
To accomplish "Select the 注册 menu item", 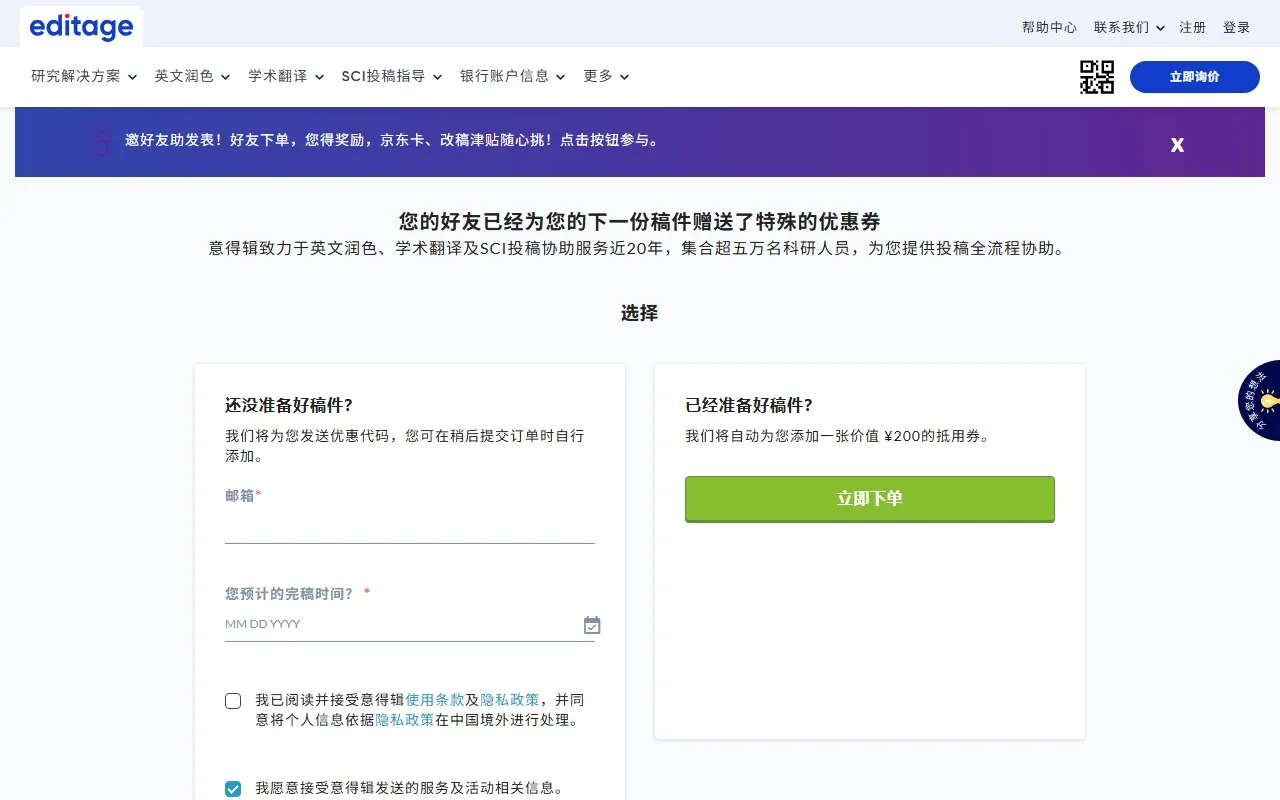I will coord(1193,28).
